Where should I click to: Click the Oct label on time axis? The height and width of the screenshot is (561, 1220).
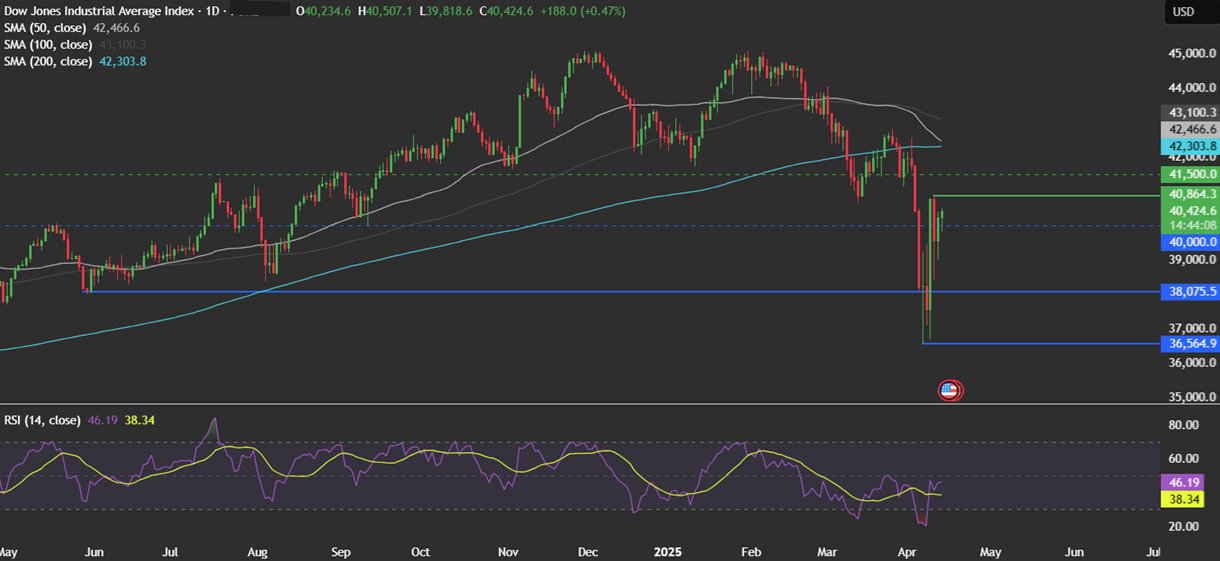pos(420,552)
